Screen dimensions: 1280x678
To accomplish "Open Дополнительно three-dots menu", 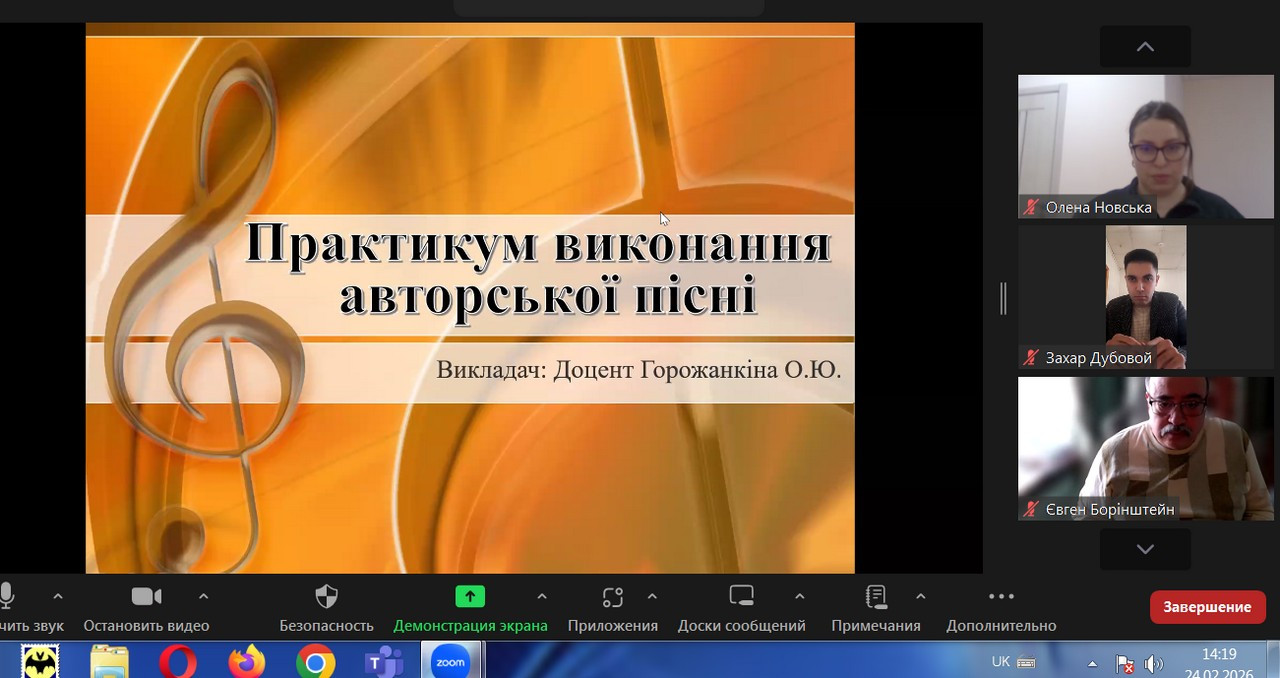I will point(1001,596).
